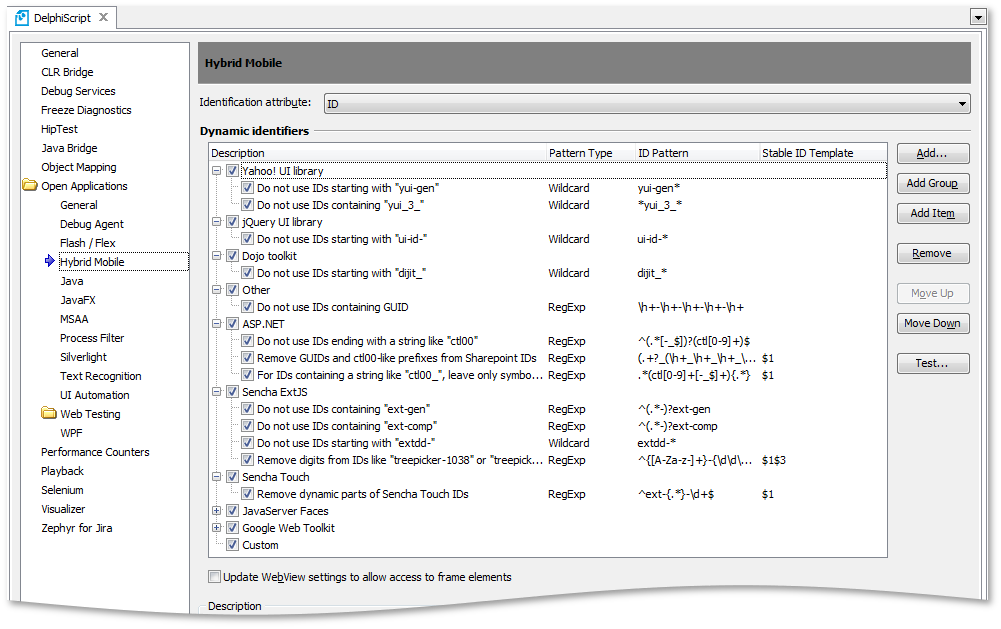Image resolution: width=1001 pixels, height=629 pixels.
Task: Click the Move Down button
Action: 932,323
